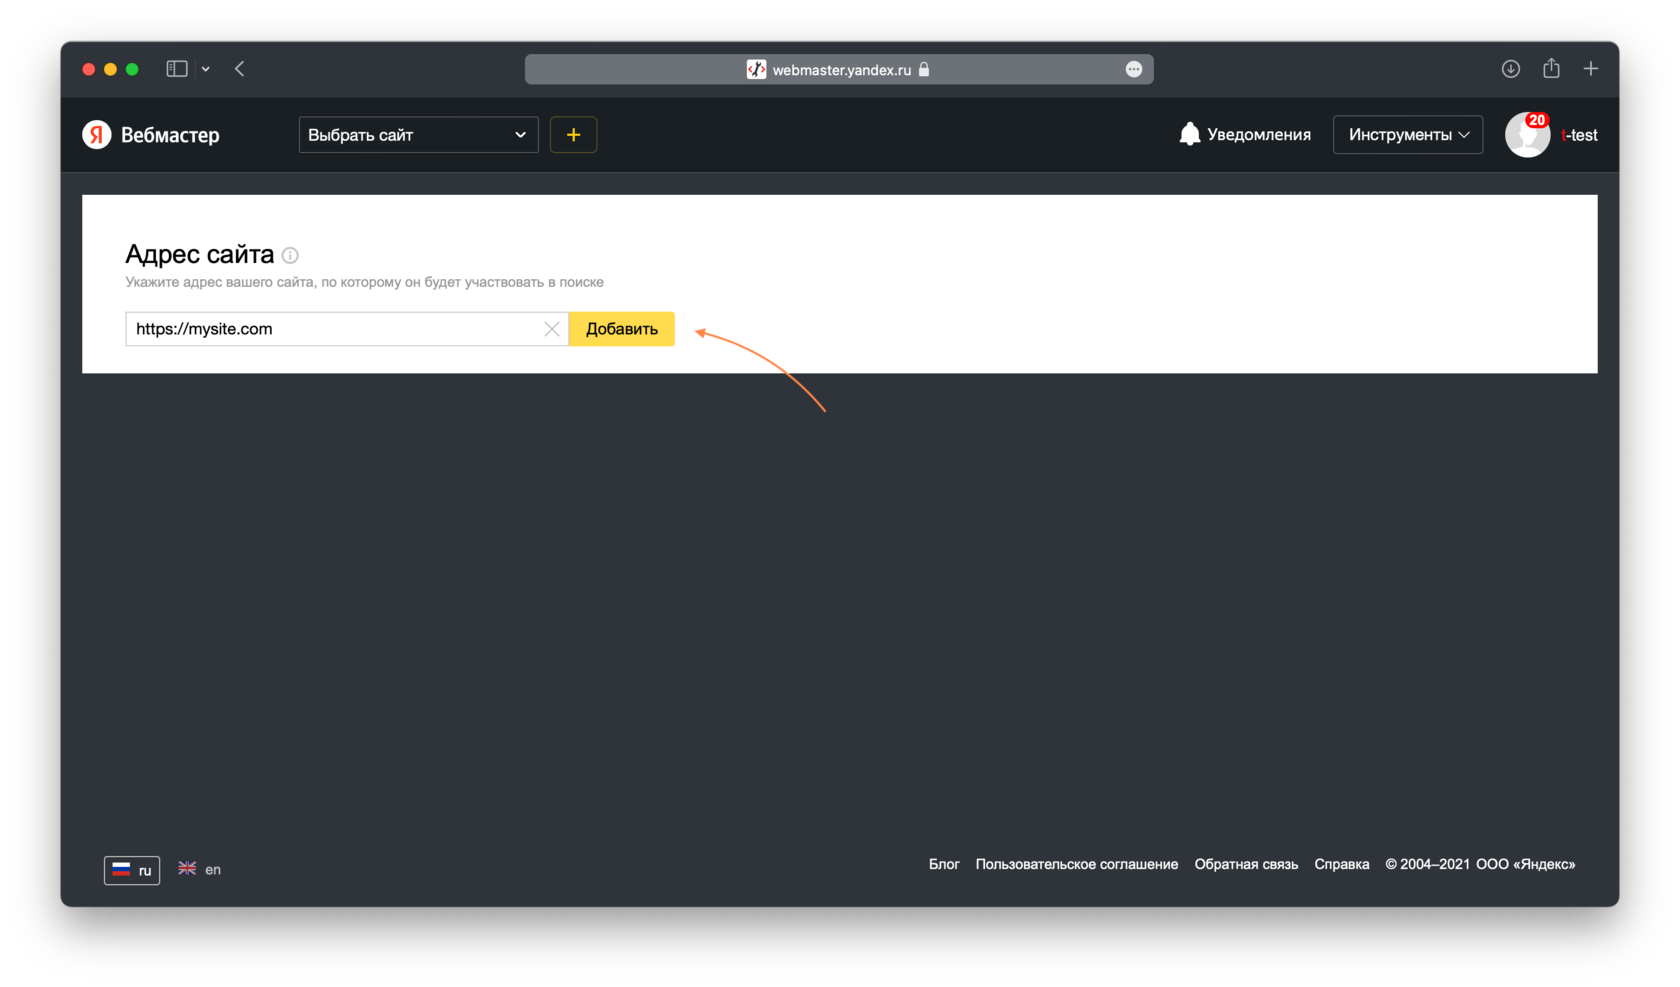The height and width of the screenshot is (987, 1680).
Task: Close the Safari window red button
Action: (x=89, y=69)
